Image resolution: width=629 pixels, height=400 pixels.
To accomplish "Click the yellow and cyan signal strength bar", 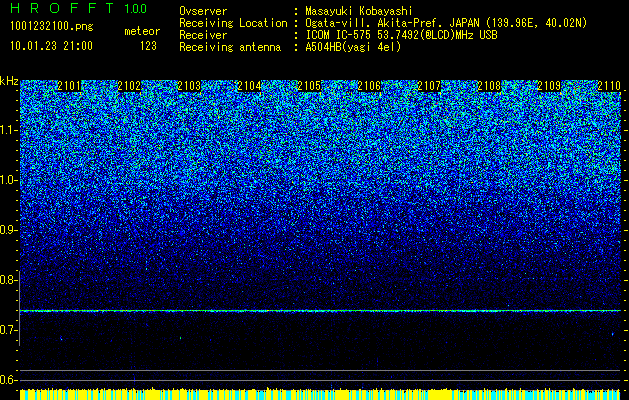I will coord(320,394).
